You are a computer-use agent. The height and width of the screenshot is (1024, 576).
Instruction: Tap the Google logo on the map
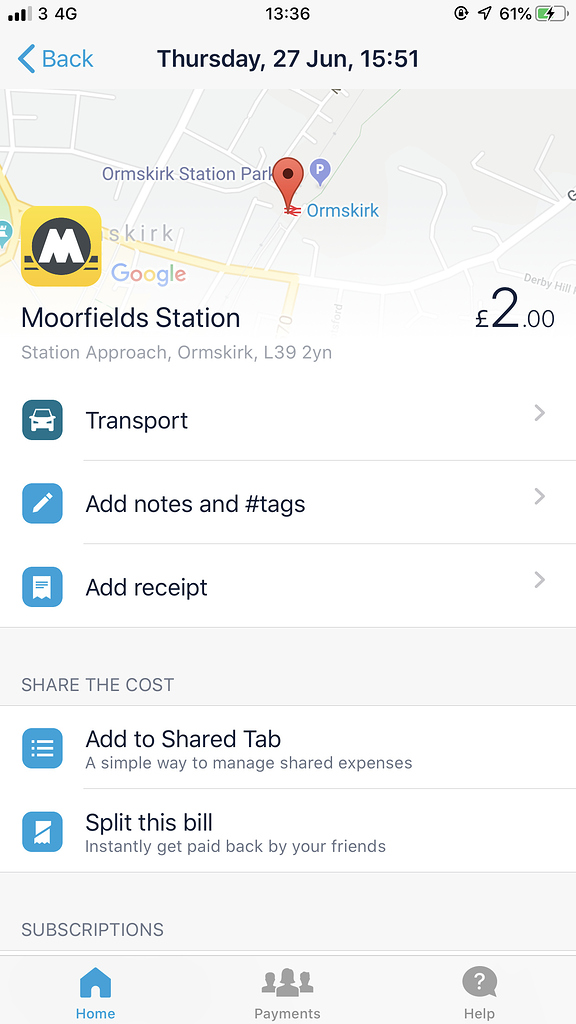coord(148,274)
